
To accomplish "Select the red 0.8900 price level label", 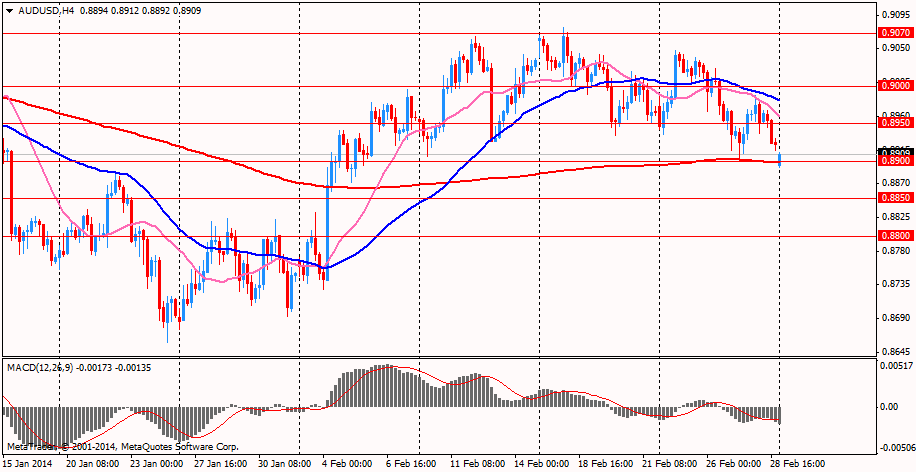I will coord(896,161).
